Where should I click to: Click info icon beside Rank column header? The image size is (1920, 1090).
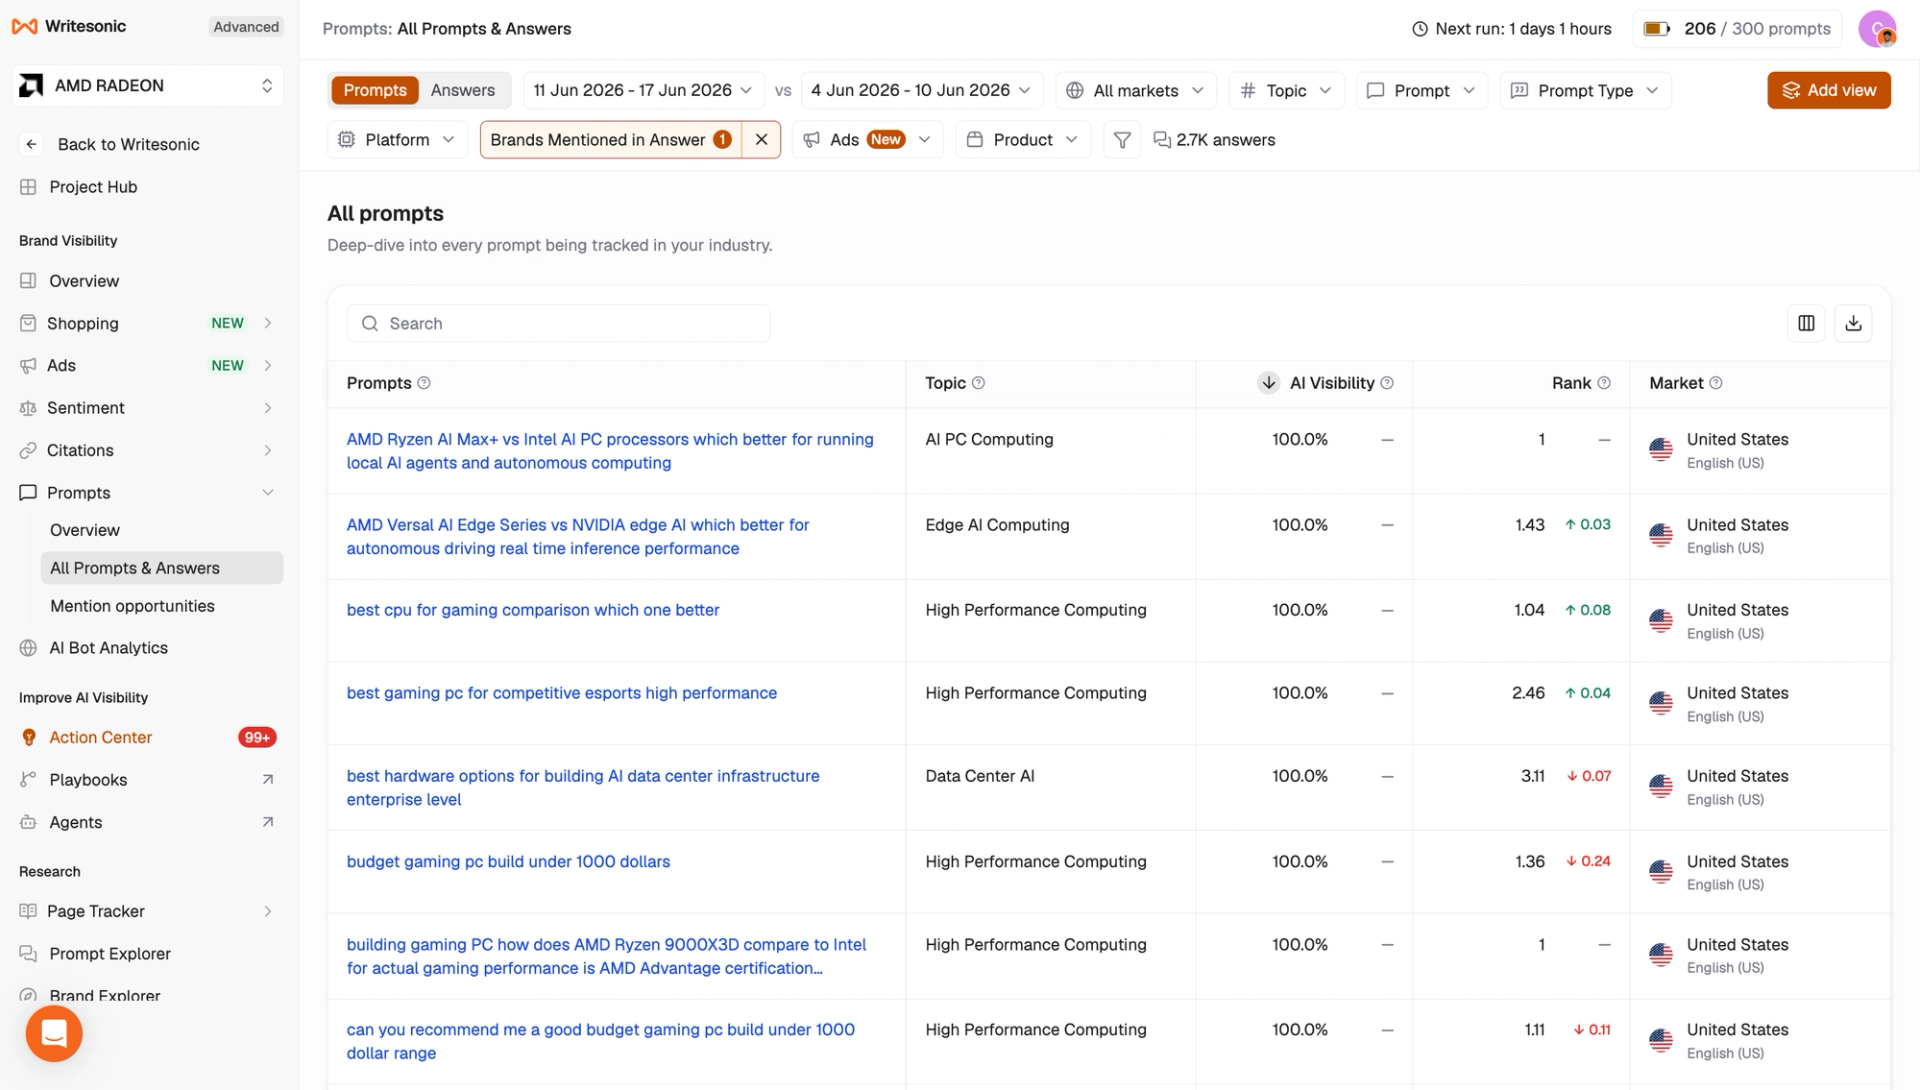click(x=1604, y=383)
